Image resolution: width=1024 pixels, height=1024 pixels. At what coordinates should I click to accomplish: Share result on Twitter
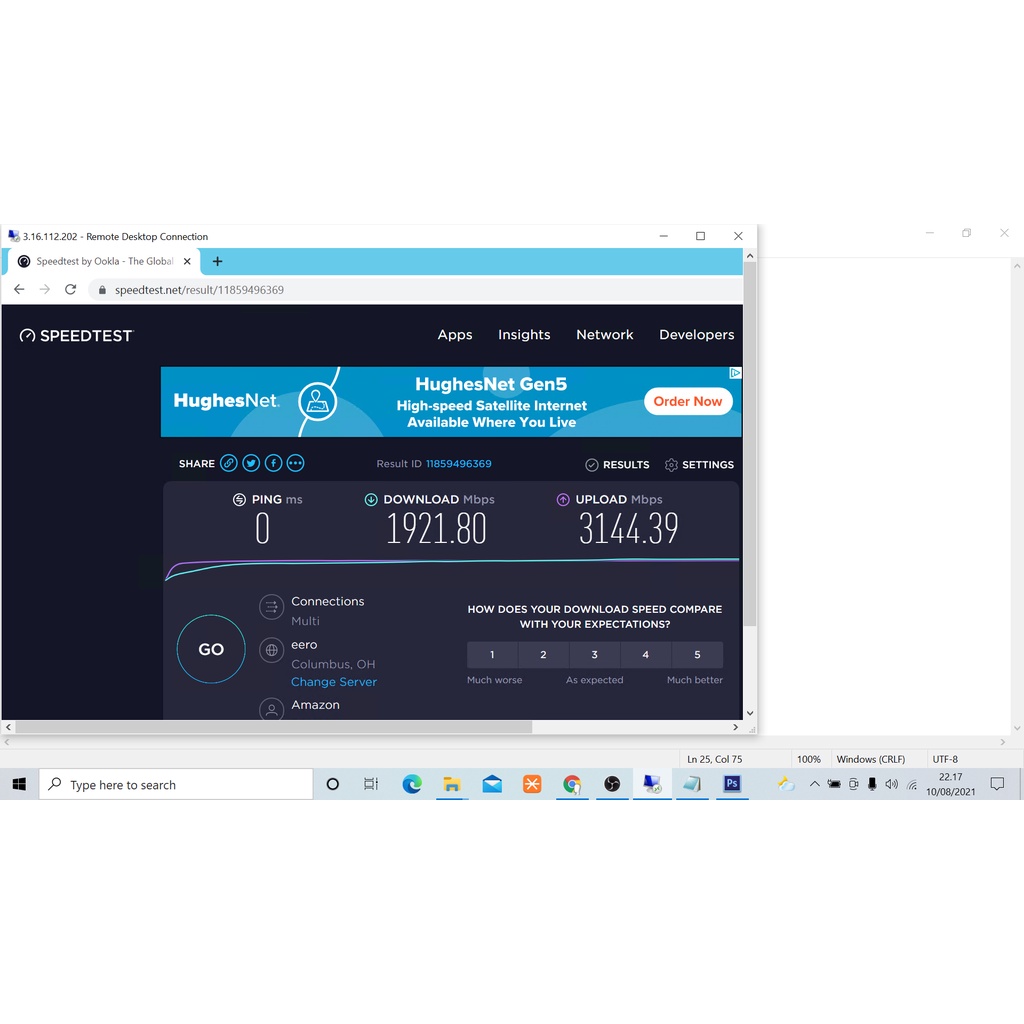(x=251, y=464)
